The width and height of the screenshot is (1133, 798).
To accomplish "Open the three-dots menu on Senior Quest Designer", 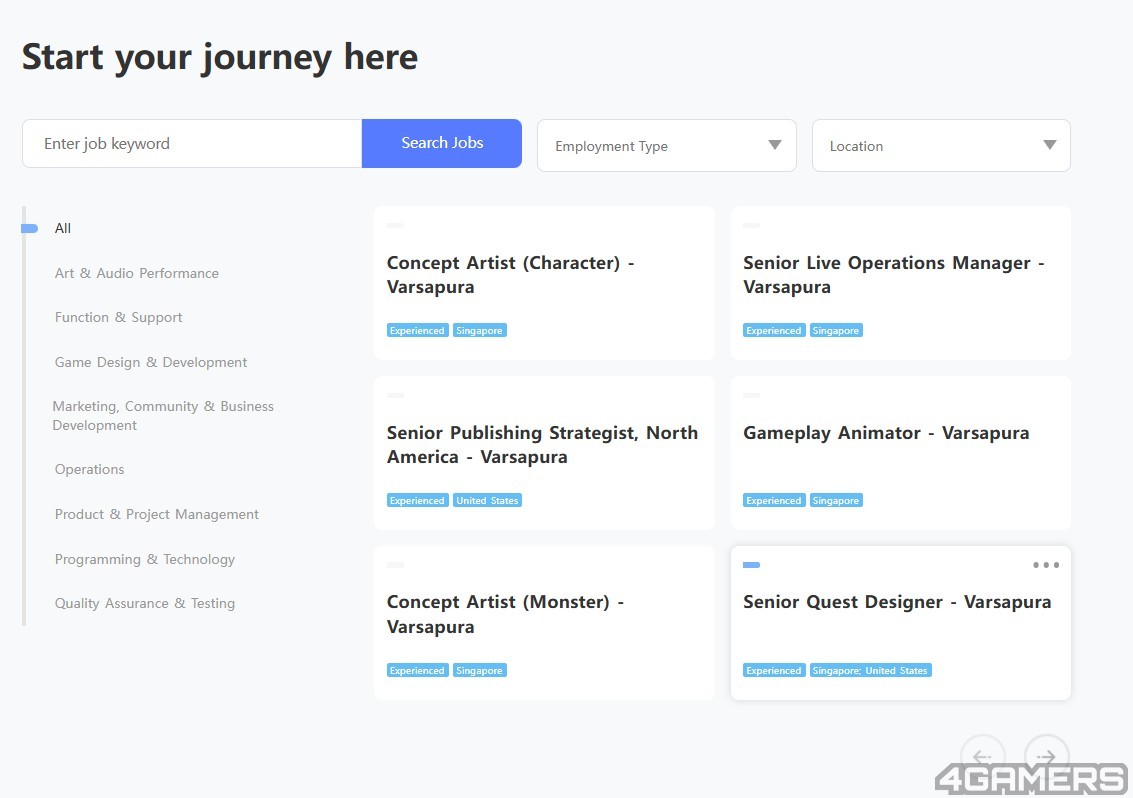I will (x=1045, y=565).
